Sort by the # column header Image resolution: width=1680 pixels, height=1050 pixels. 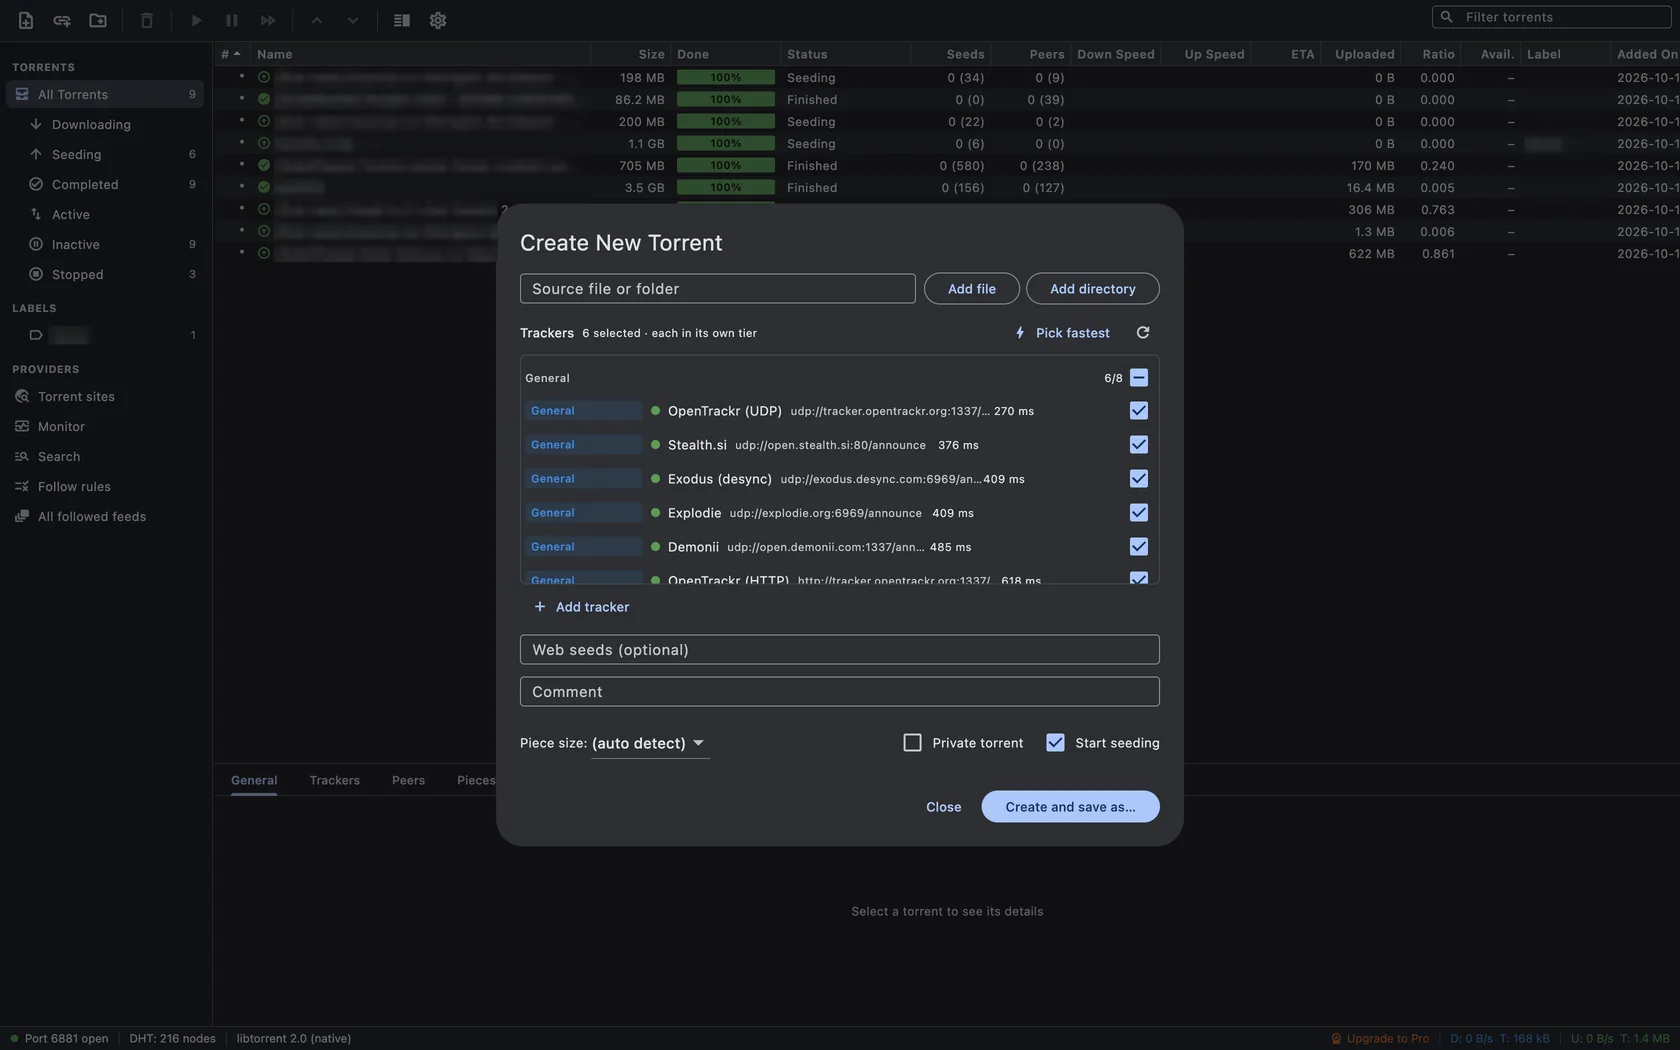click(231, 54)
